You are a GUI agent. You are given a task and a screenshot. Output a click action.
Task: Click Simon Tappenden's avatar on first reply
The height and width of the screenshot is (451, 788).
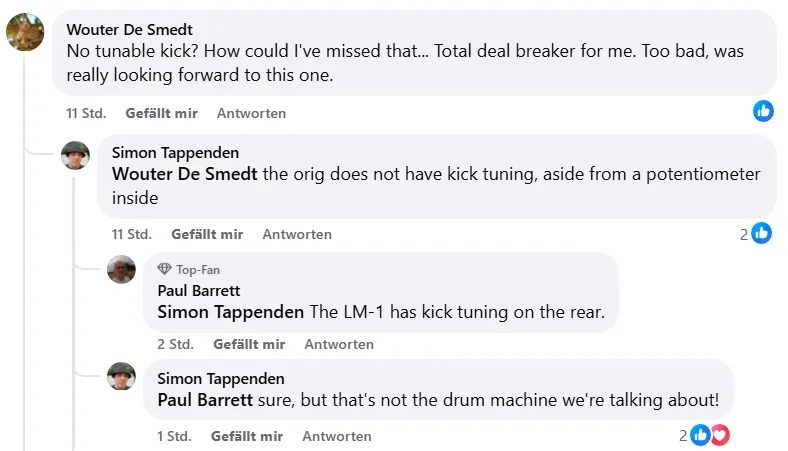click(x=76, y=155)
